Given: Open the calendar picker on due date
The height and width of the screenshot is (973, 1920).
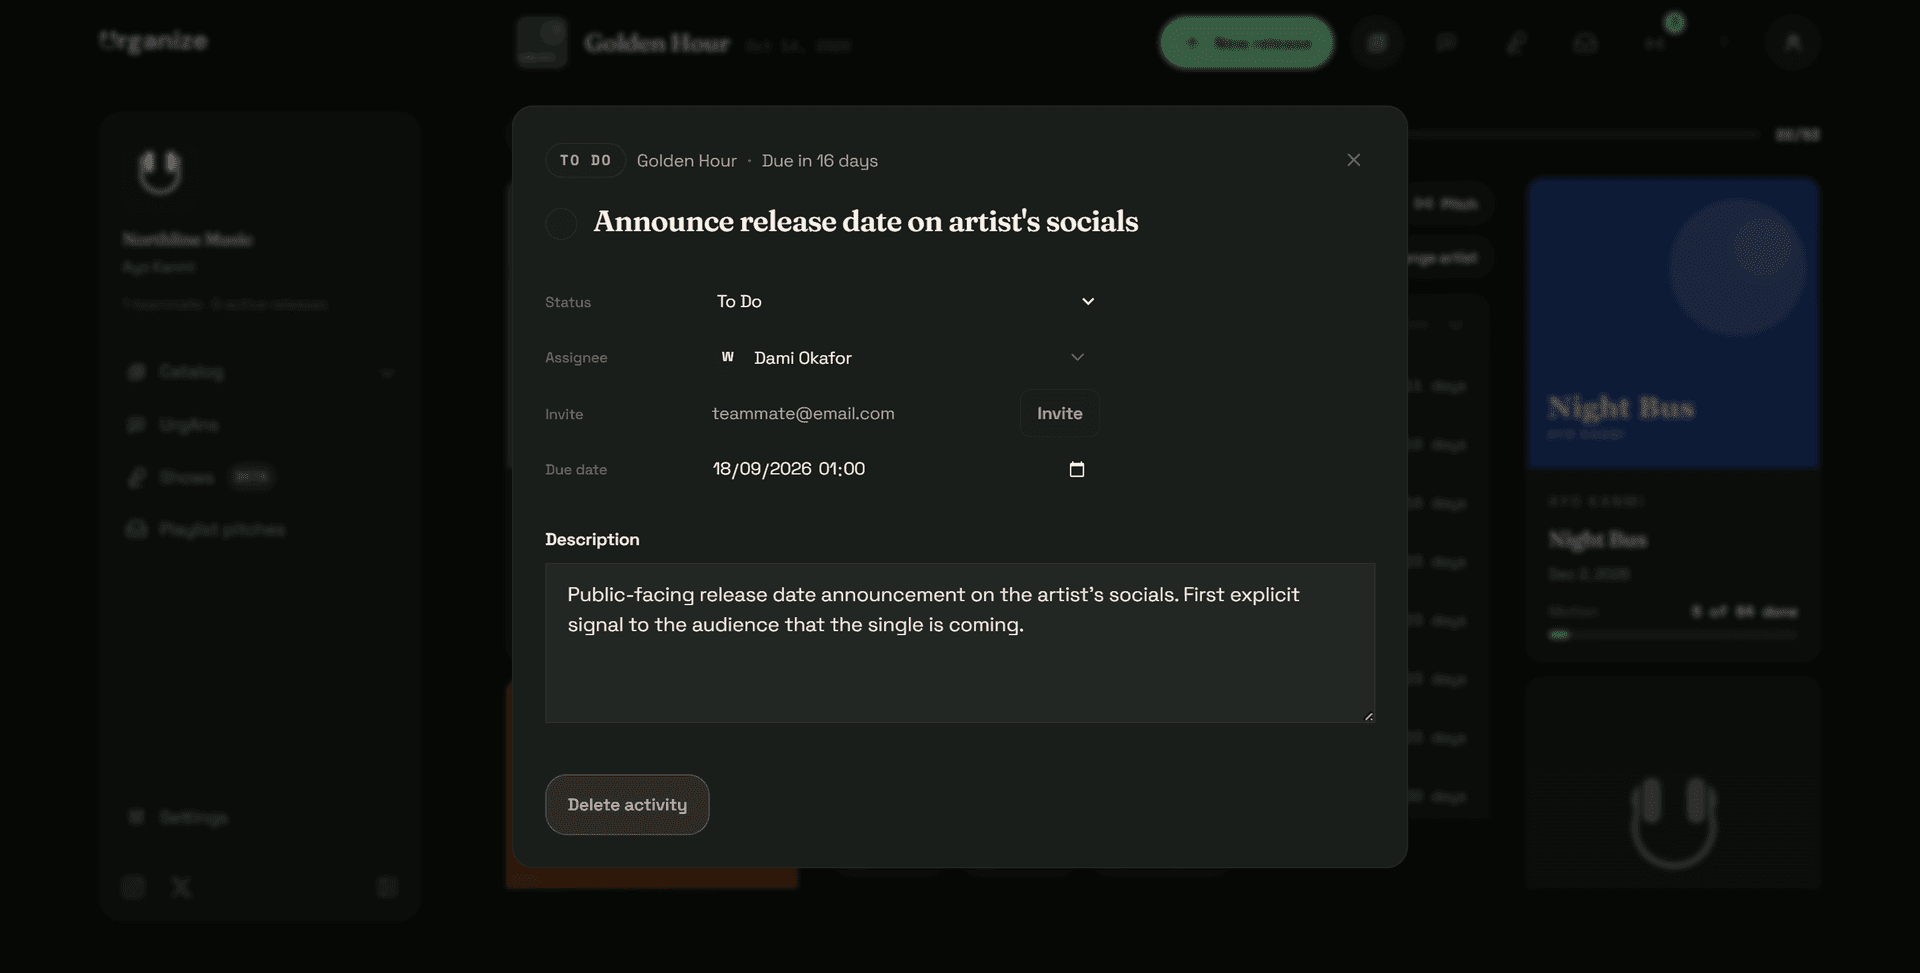Looking at the screenshot, I should 1077,469.
